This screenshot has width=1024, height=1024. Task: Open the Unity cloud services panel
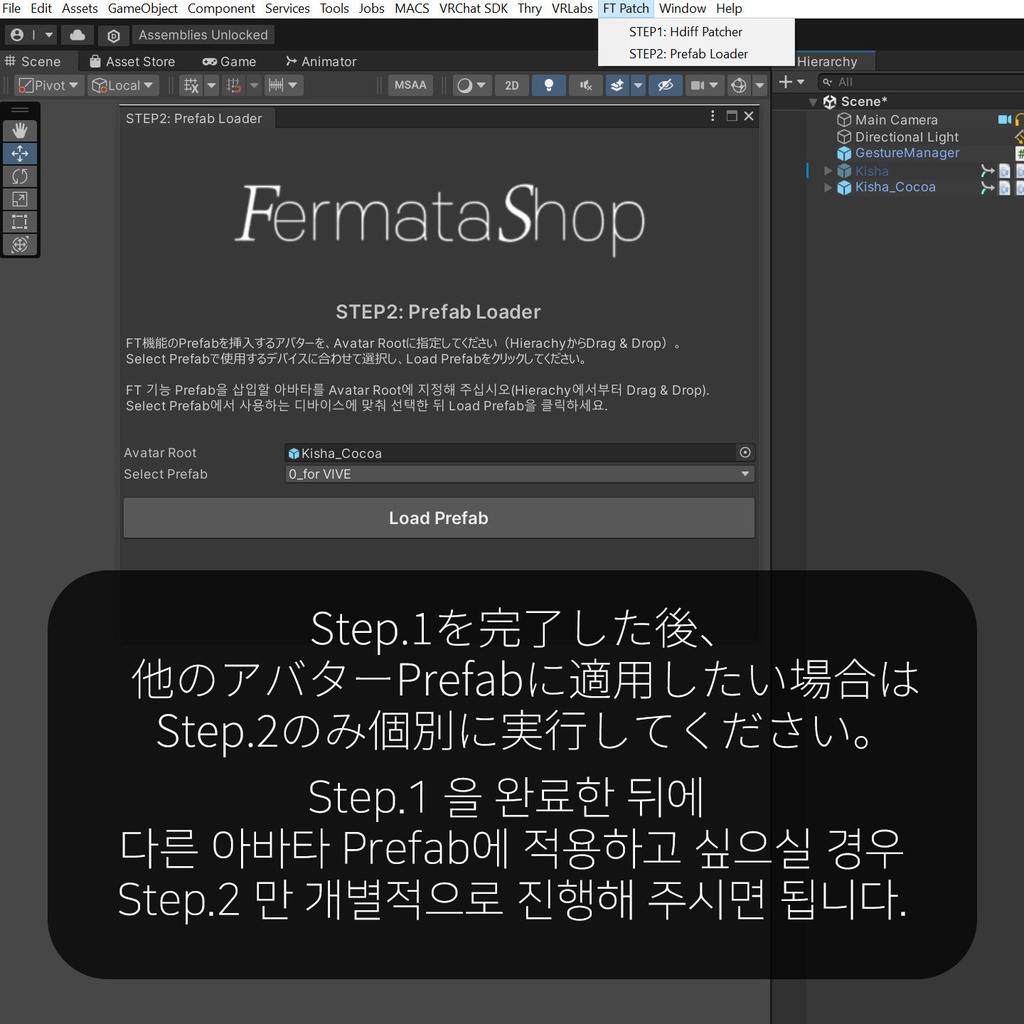pos(77,34)
